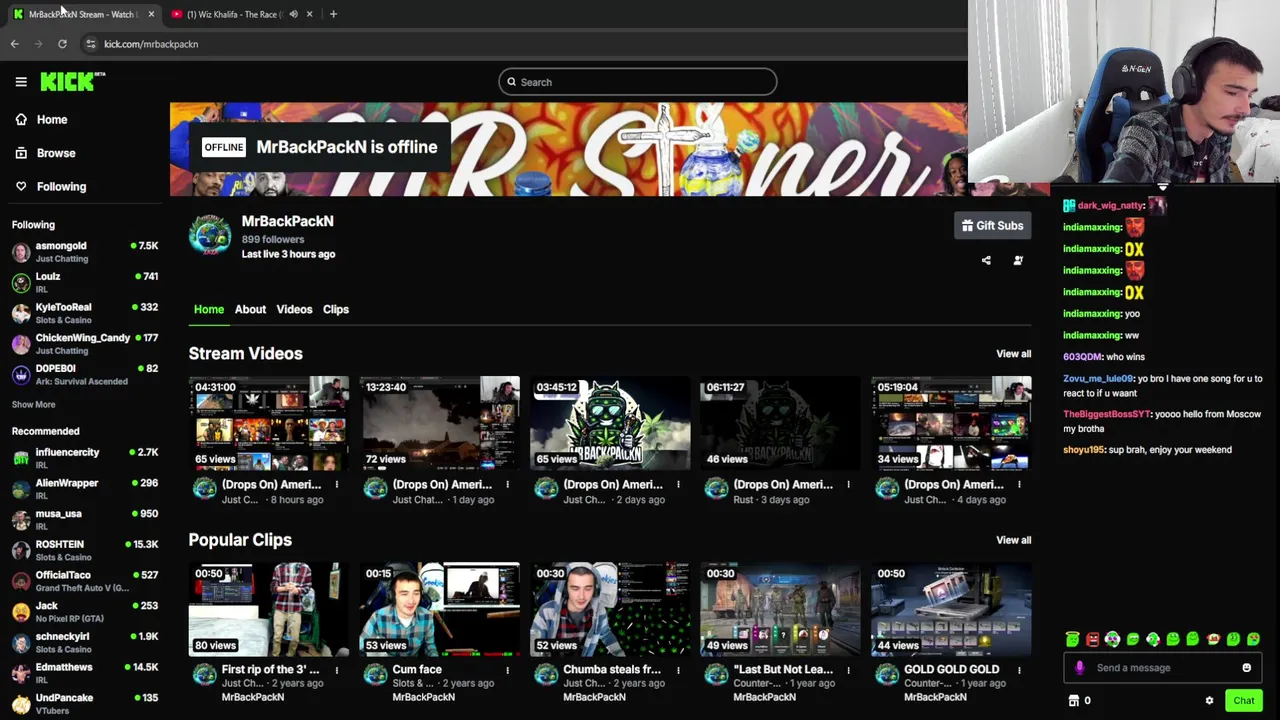This screenshot has height=720, width=1280.
Task: Open options for GOLD GOLD GOLD clip
Action: click(1019, 670)
